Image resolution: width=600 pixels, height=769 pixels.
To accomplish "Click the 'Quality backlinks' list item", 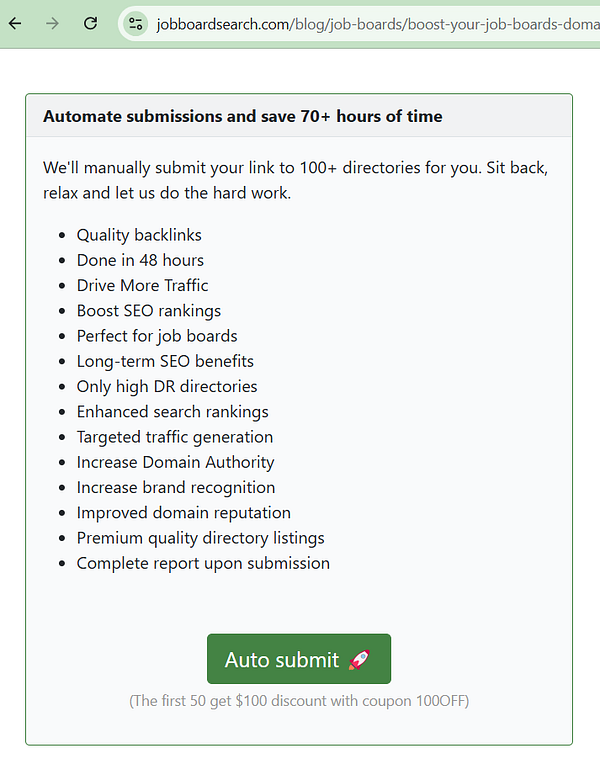I will pos(139,235).
